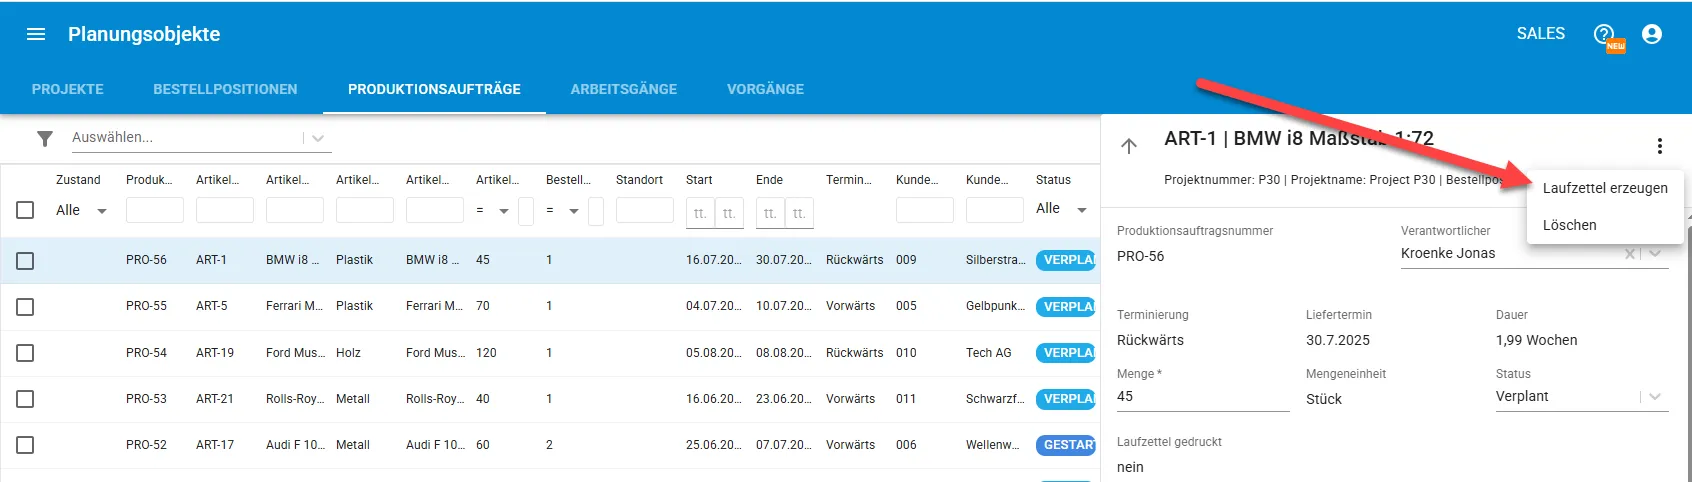Click the Produk... column filter field

(155, 210)
